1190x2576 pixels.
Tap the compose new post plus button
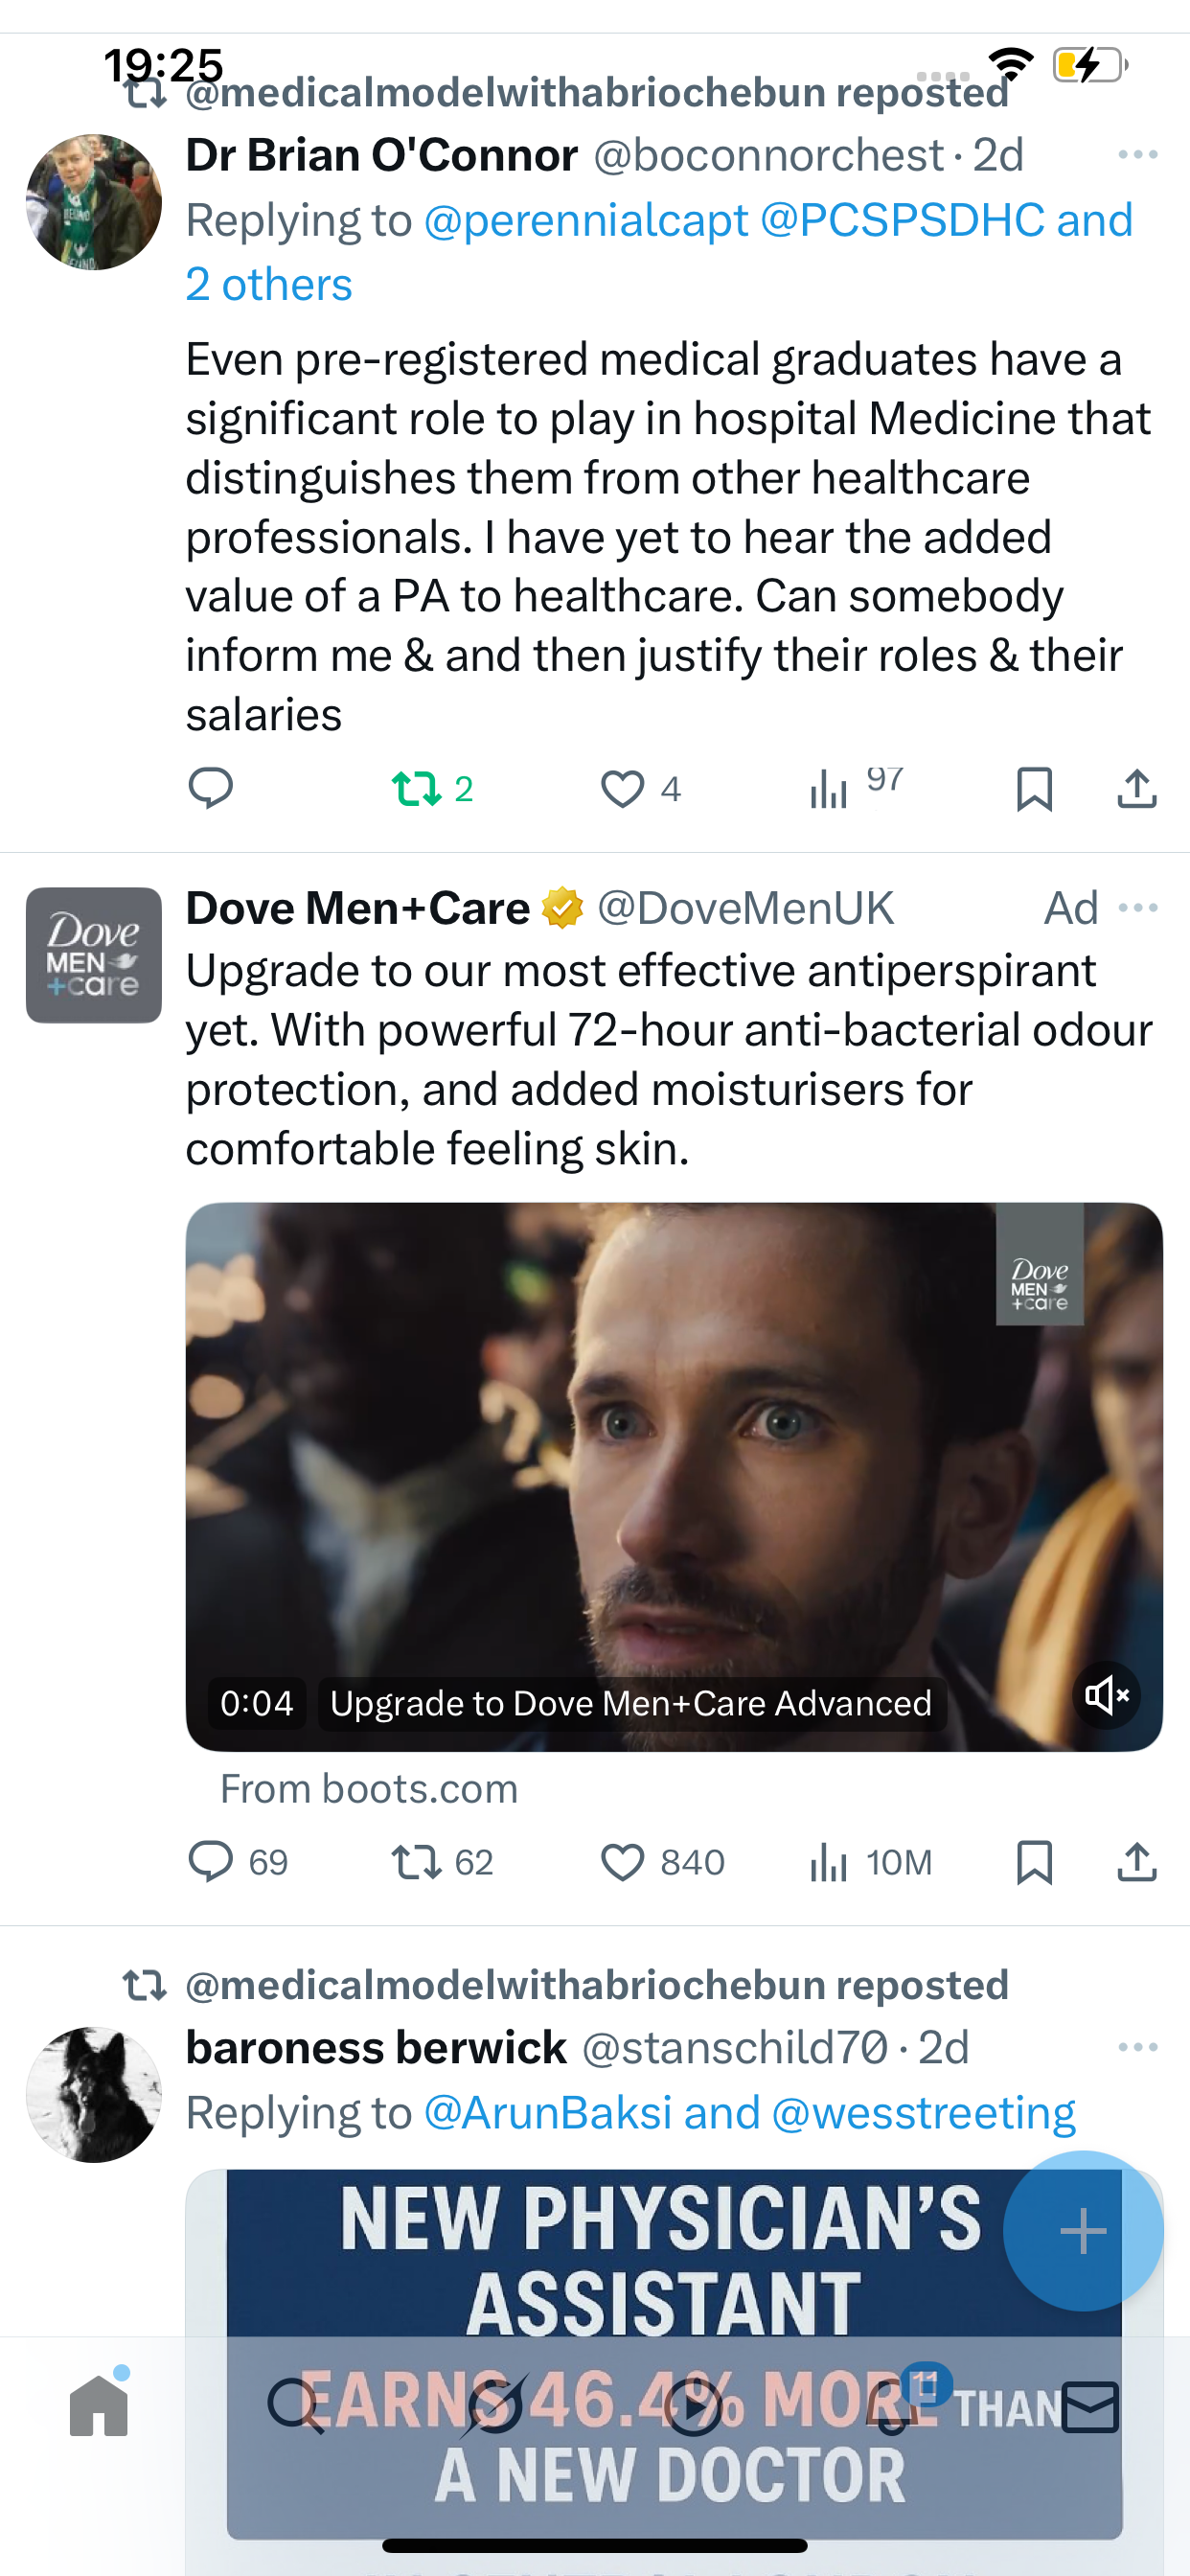(1083, 2231)
